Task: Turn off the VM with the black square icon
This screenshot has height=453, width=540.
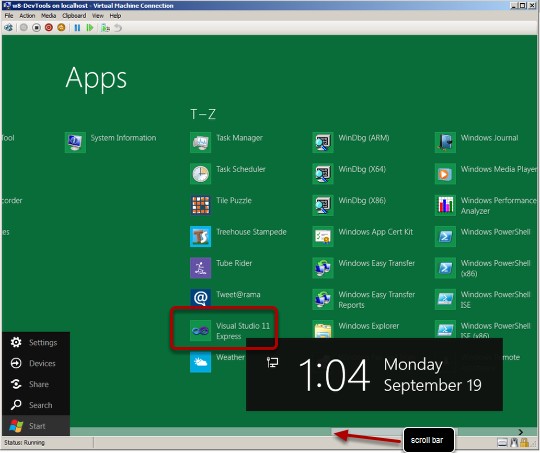Action: [36, 28]
